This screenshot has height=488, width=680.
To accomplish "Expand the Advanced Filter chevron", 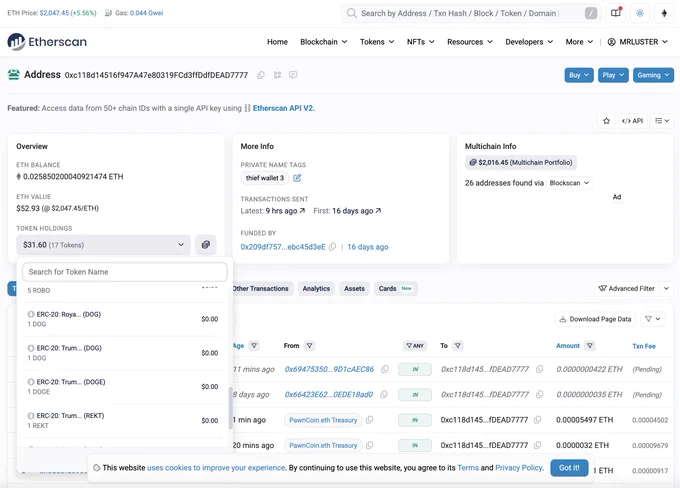I will (666, 288).
